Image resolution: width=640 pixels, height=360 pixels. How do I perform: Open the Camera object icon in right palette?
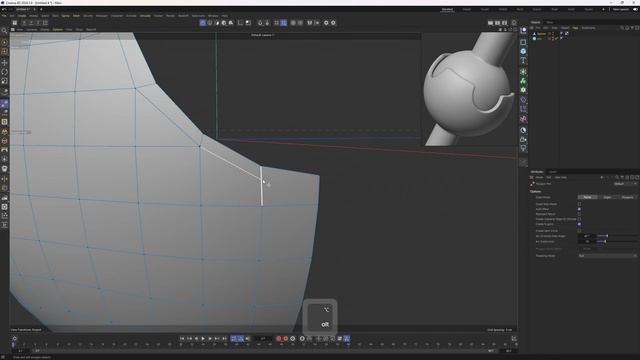[x=523, y=140]
